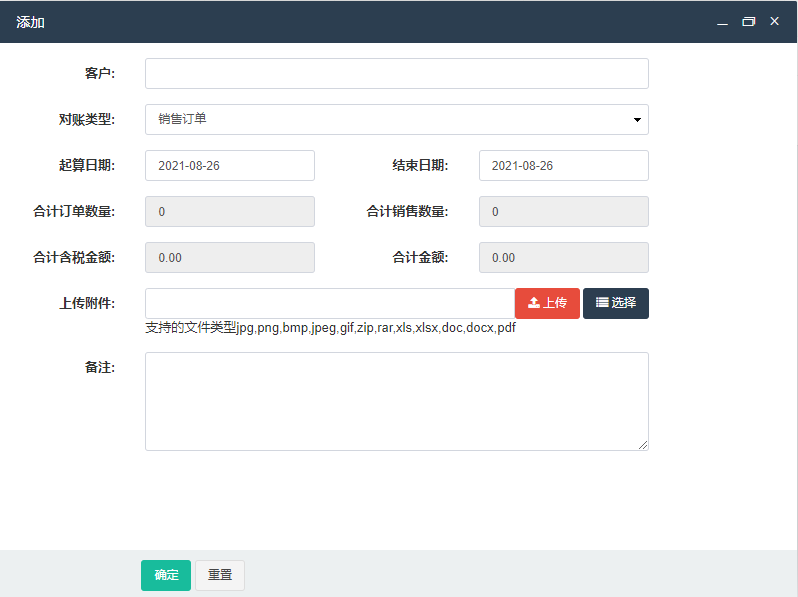
Task: Confirm with the green 确定 button
Action: [x=166, y=575]
